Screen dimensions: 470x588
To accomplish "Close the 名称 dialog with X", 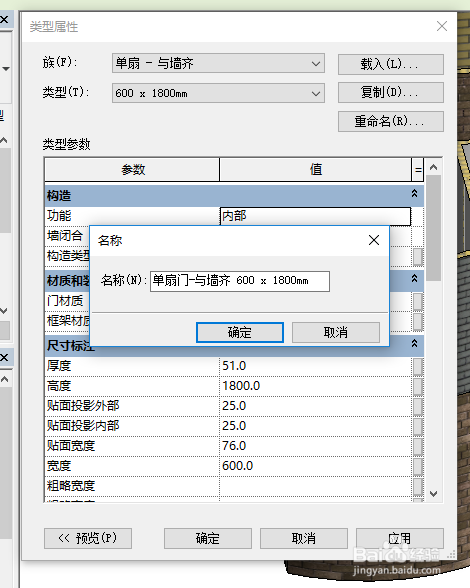I will tap(374, 240).
